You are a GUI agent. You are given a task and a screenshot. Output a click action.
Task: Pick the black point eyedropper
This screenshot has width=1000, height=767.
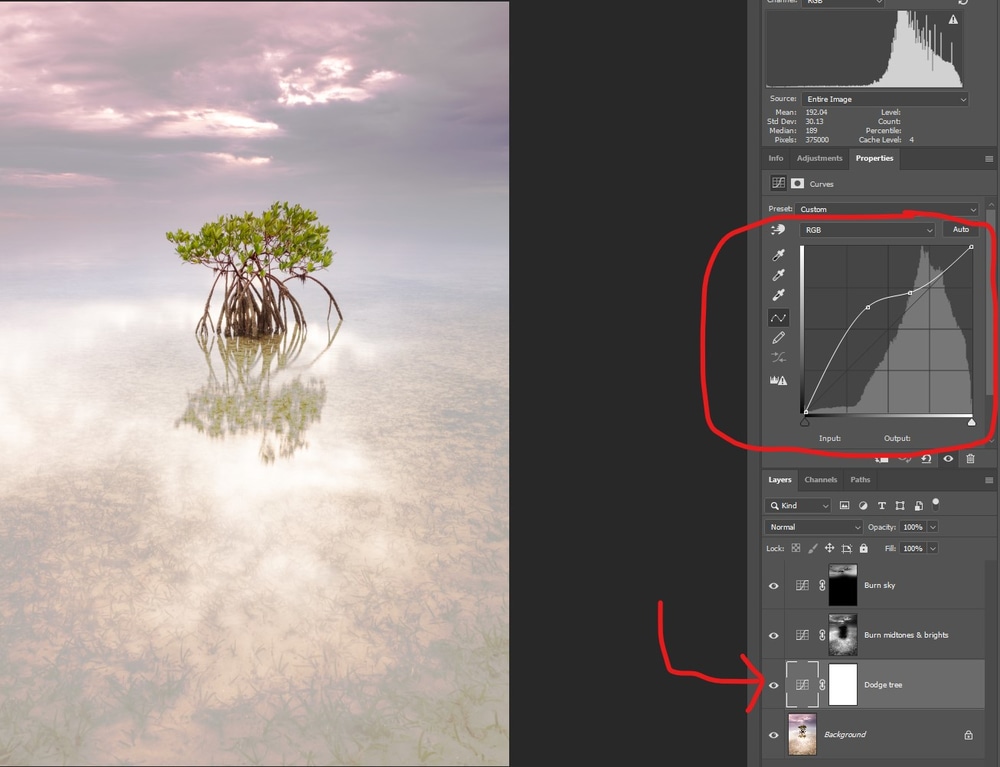click(x=778, y=255)
